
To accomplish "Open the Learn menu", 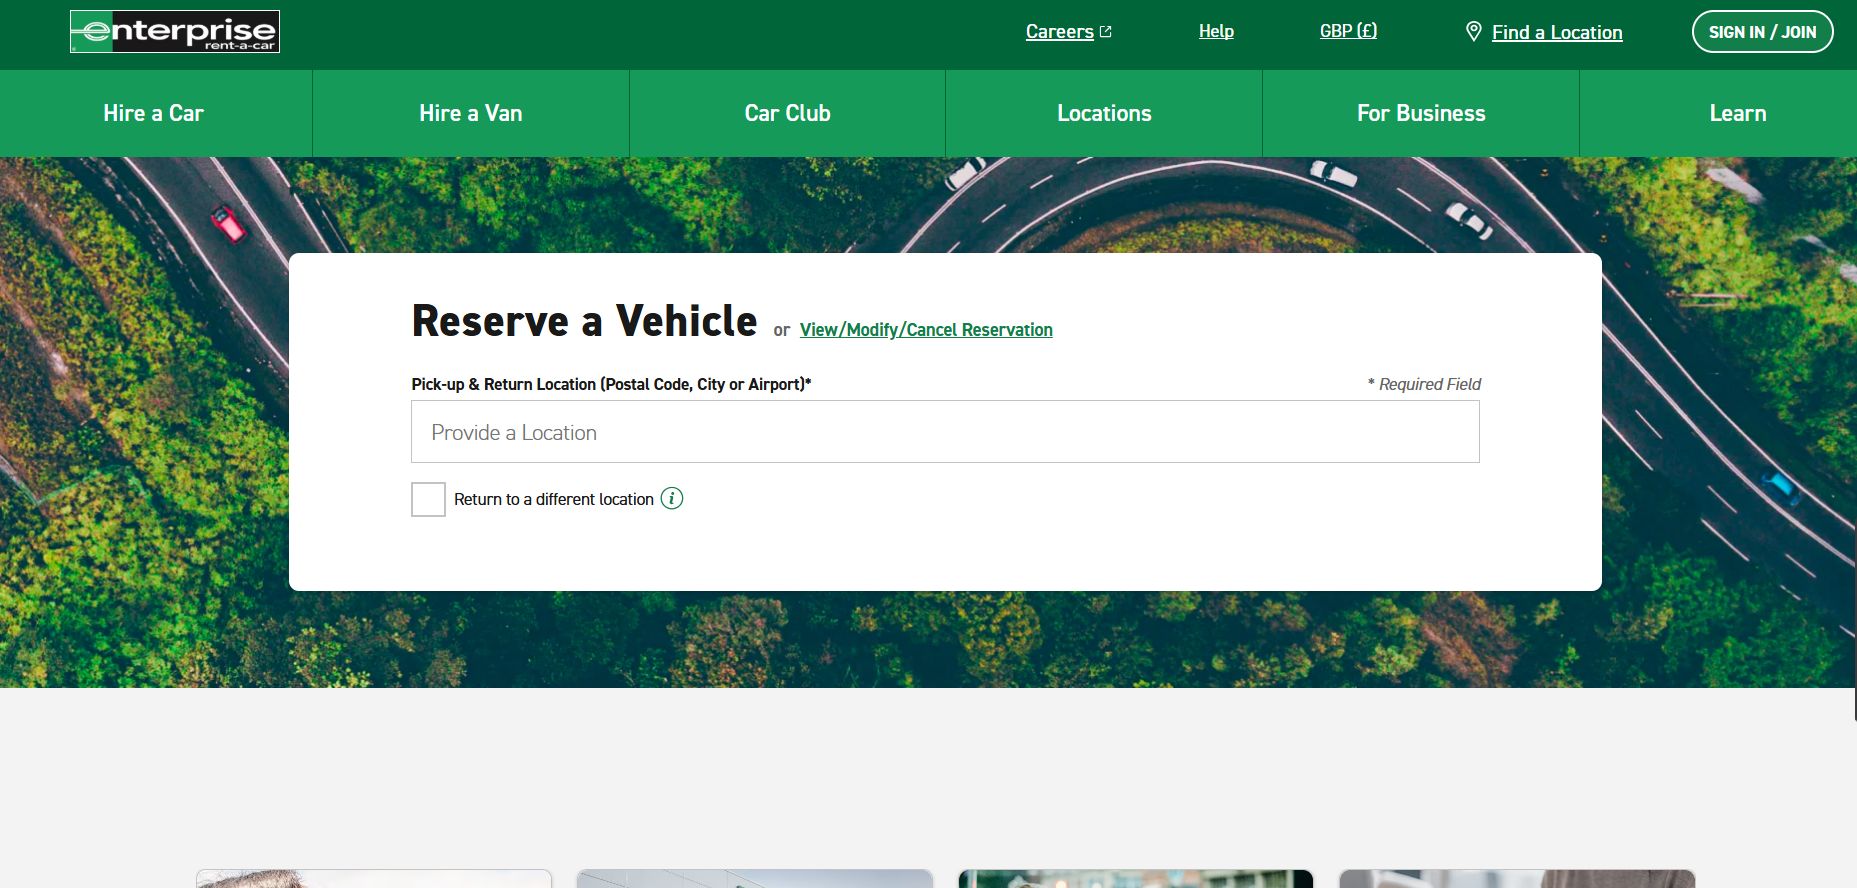I will (1737, 113).
